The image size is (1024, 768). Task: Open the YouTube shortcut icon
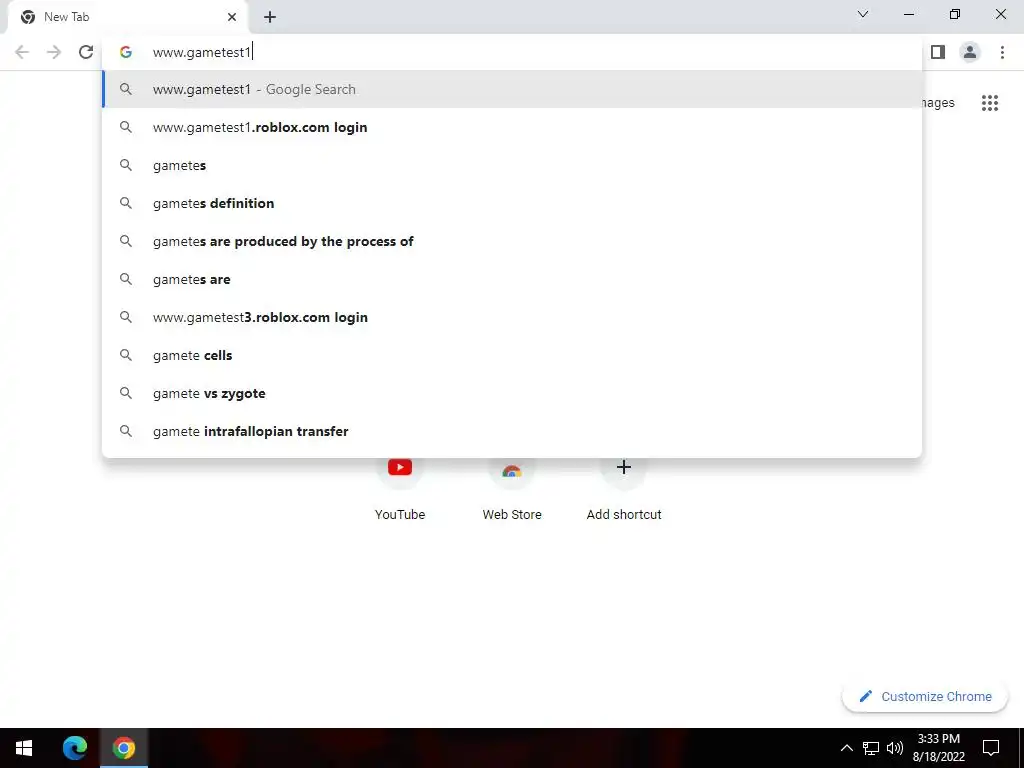[400, 467]
